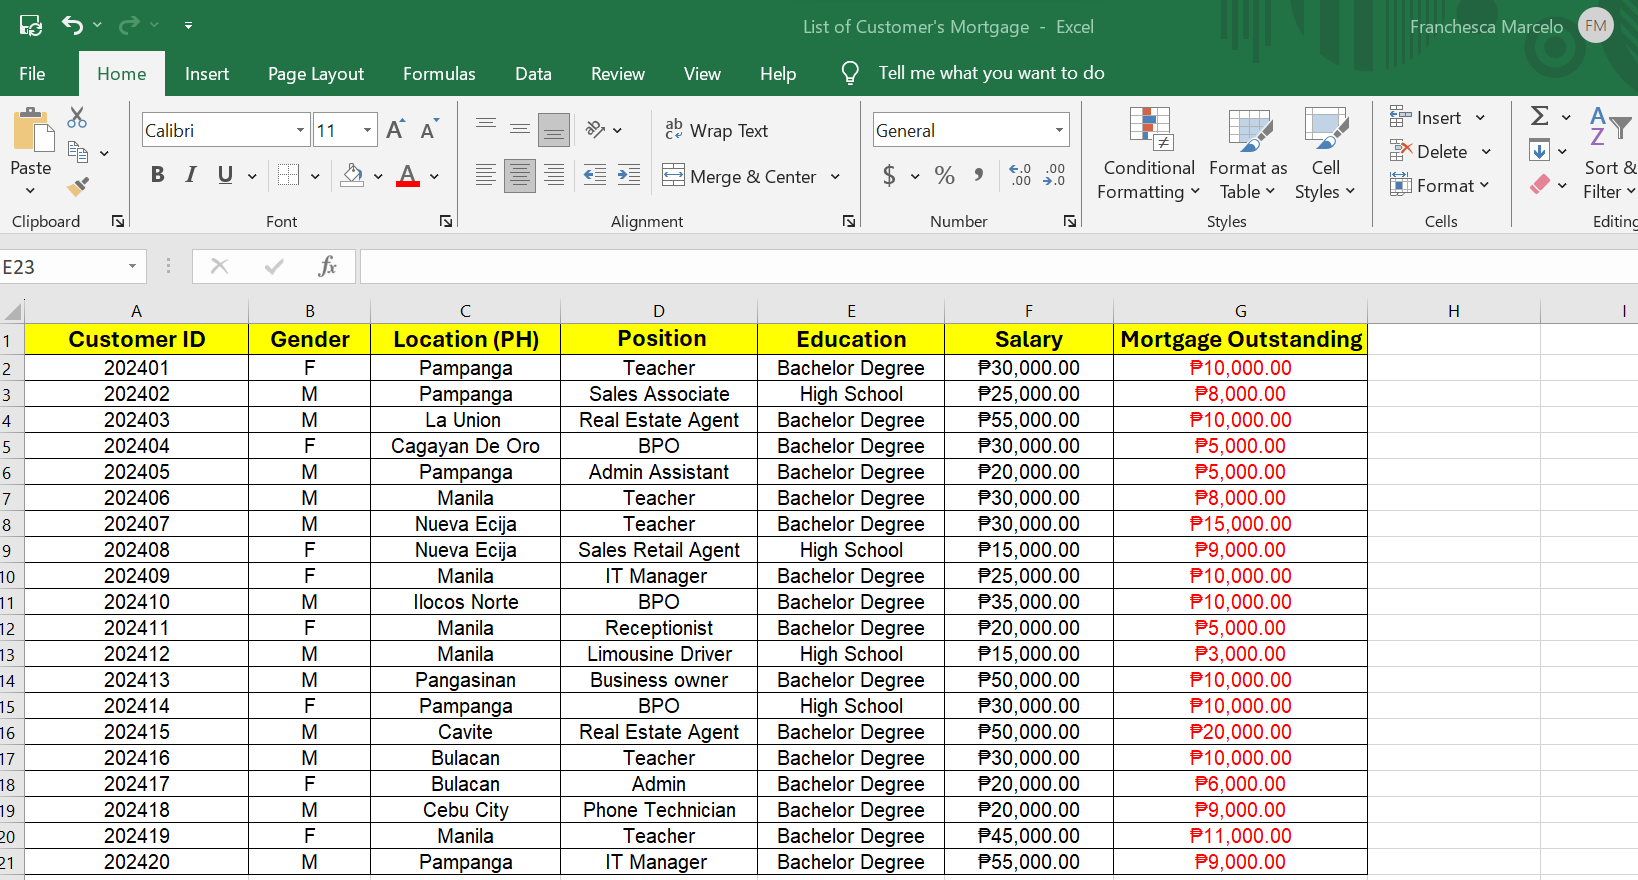Open Format as Table gallery
The image size is (1638, 880).
pos(1248,153)
